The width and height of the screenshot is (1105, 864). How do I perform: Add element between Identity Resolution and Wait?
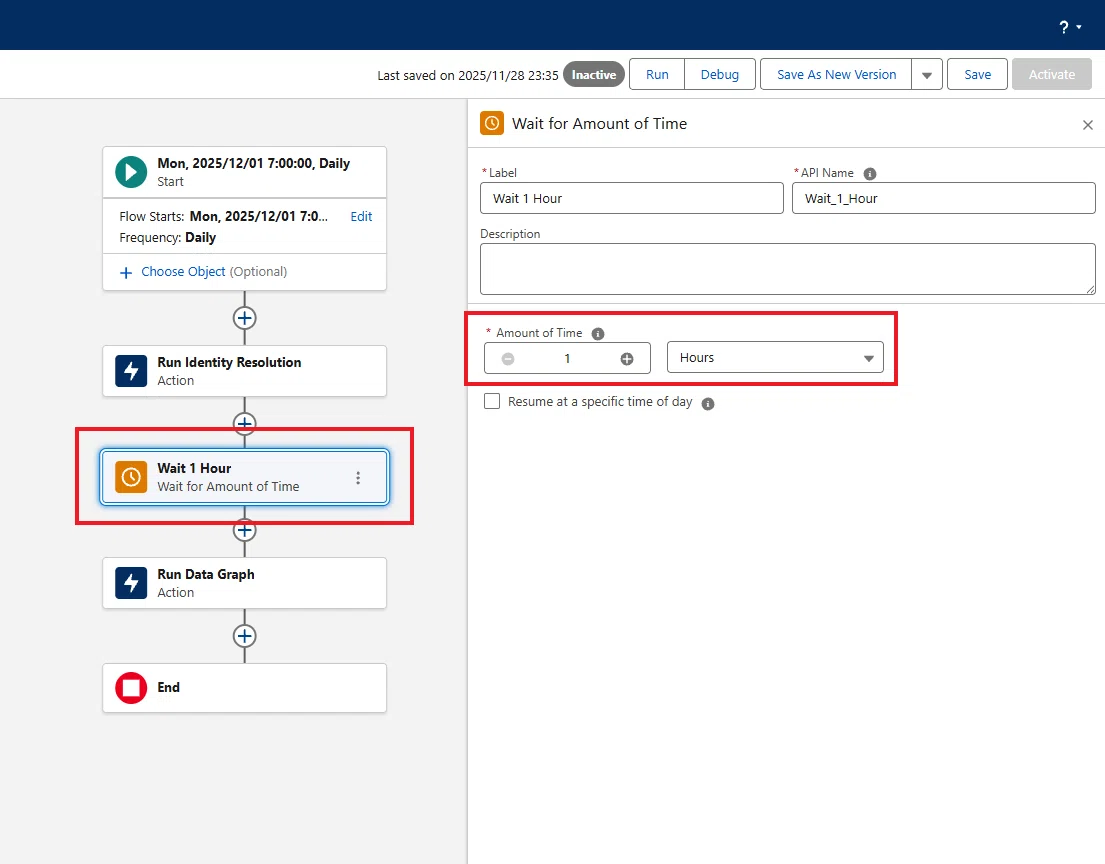click(245, 424)
